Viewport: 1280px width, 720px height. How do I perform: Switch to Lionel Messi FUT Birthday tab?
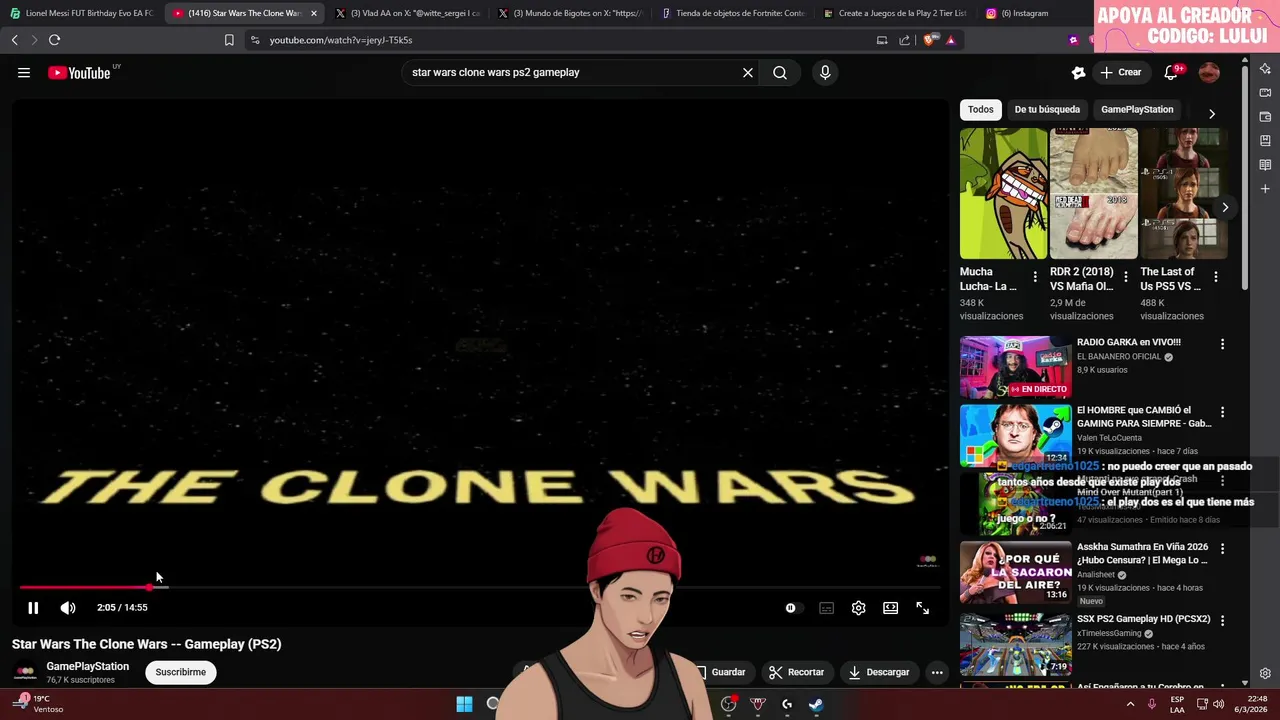coord(82,13)
